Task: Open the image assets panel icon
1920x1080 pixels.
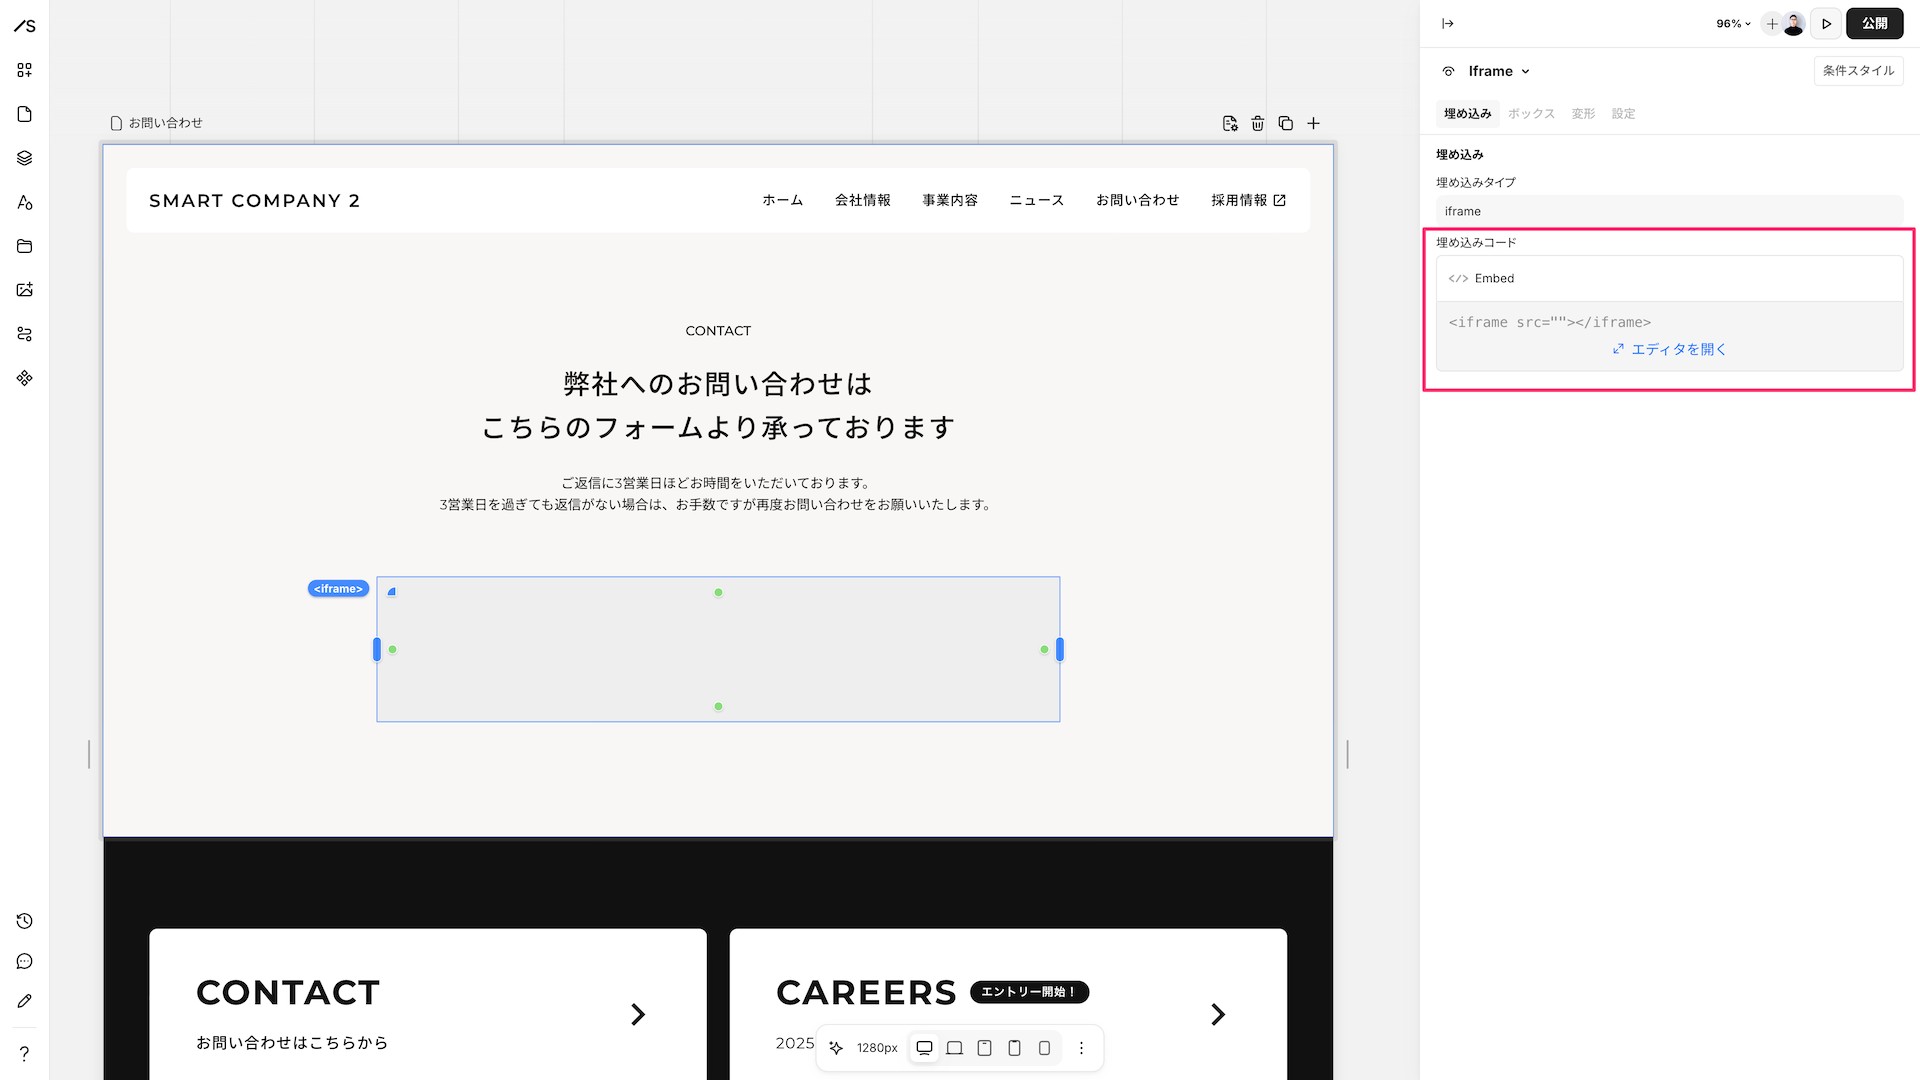Action: click(x=25, y=290)
